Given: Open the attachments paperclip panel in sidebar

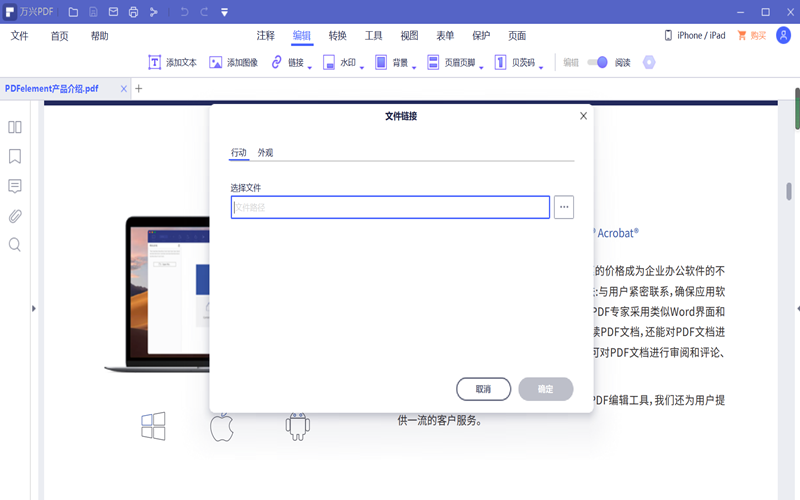Looking at the screenshot, I should [x=15, y=215].
